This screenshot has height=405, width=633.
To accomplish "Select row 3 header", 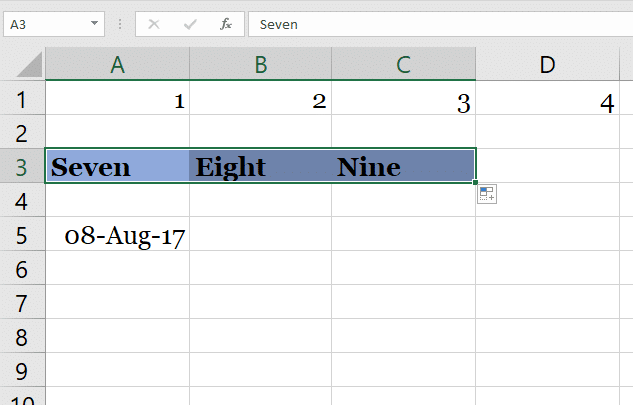I will [22, 167].
